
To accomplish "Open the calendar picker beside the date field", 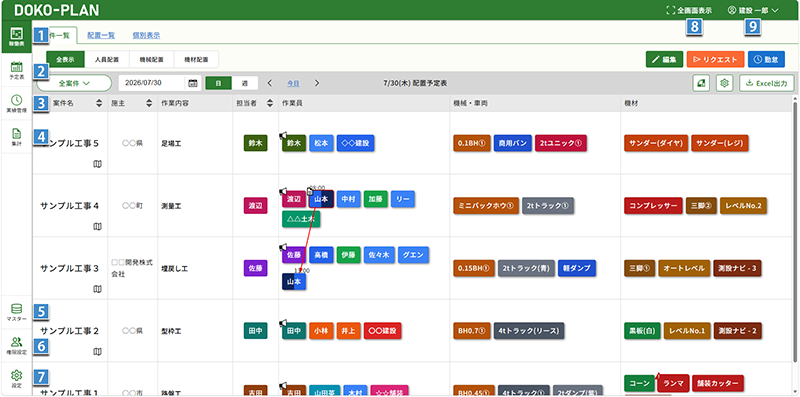I will click(192, 83).
